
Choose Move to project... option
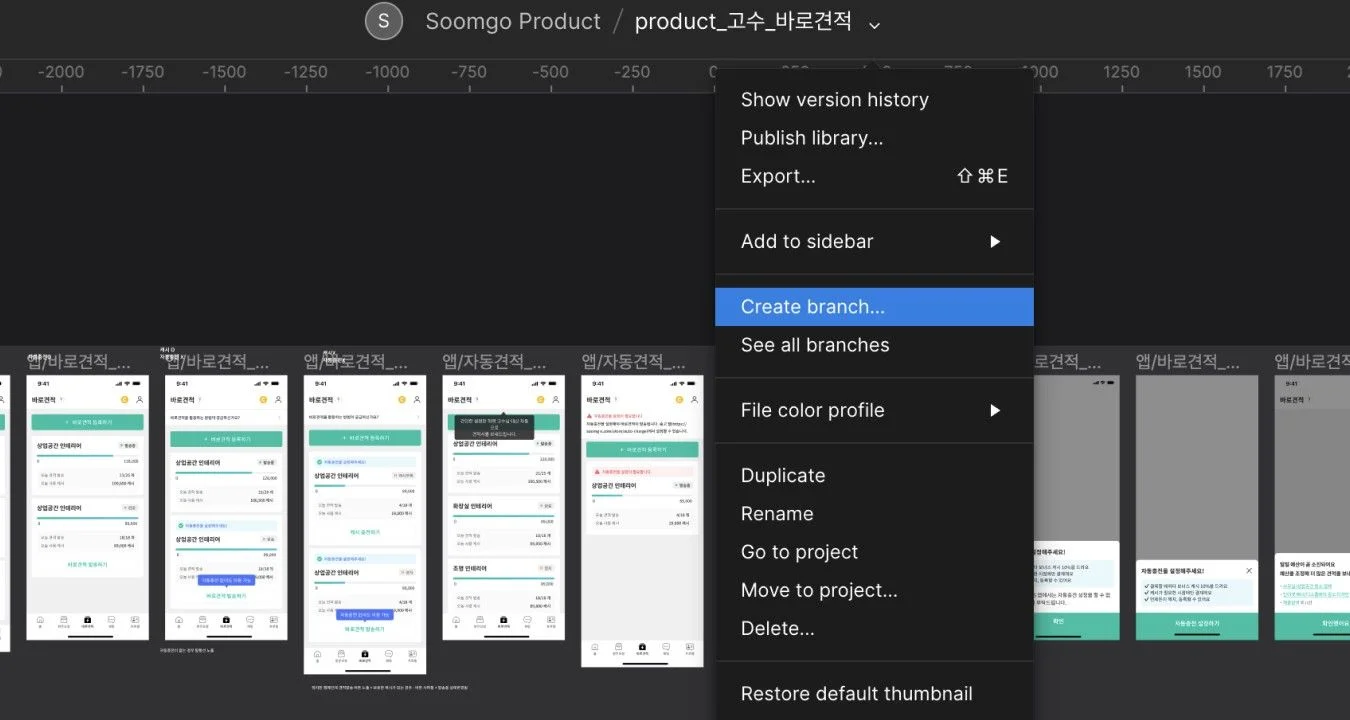(x=818, y=590)
